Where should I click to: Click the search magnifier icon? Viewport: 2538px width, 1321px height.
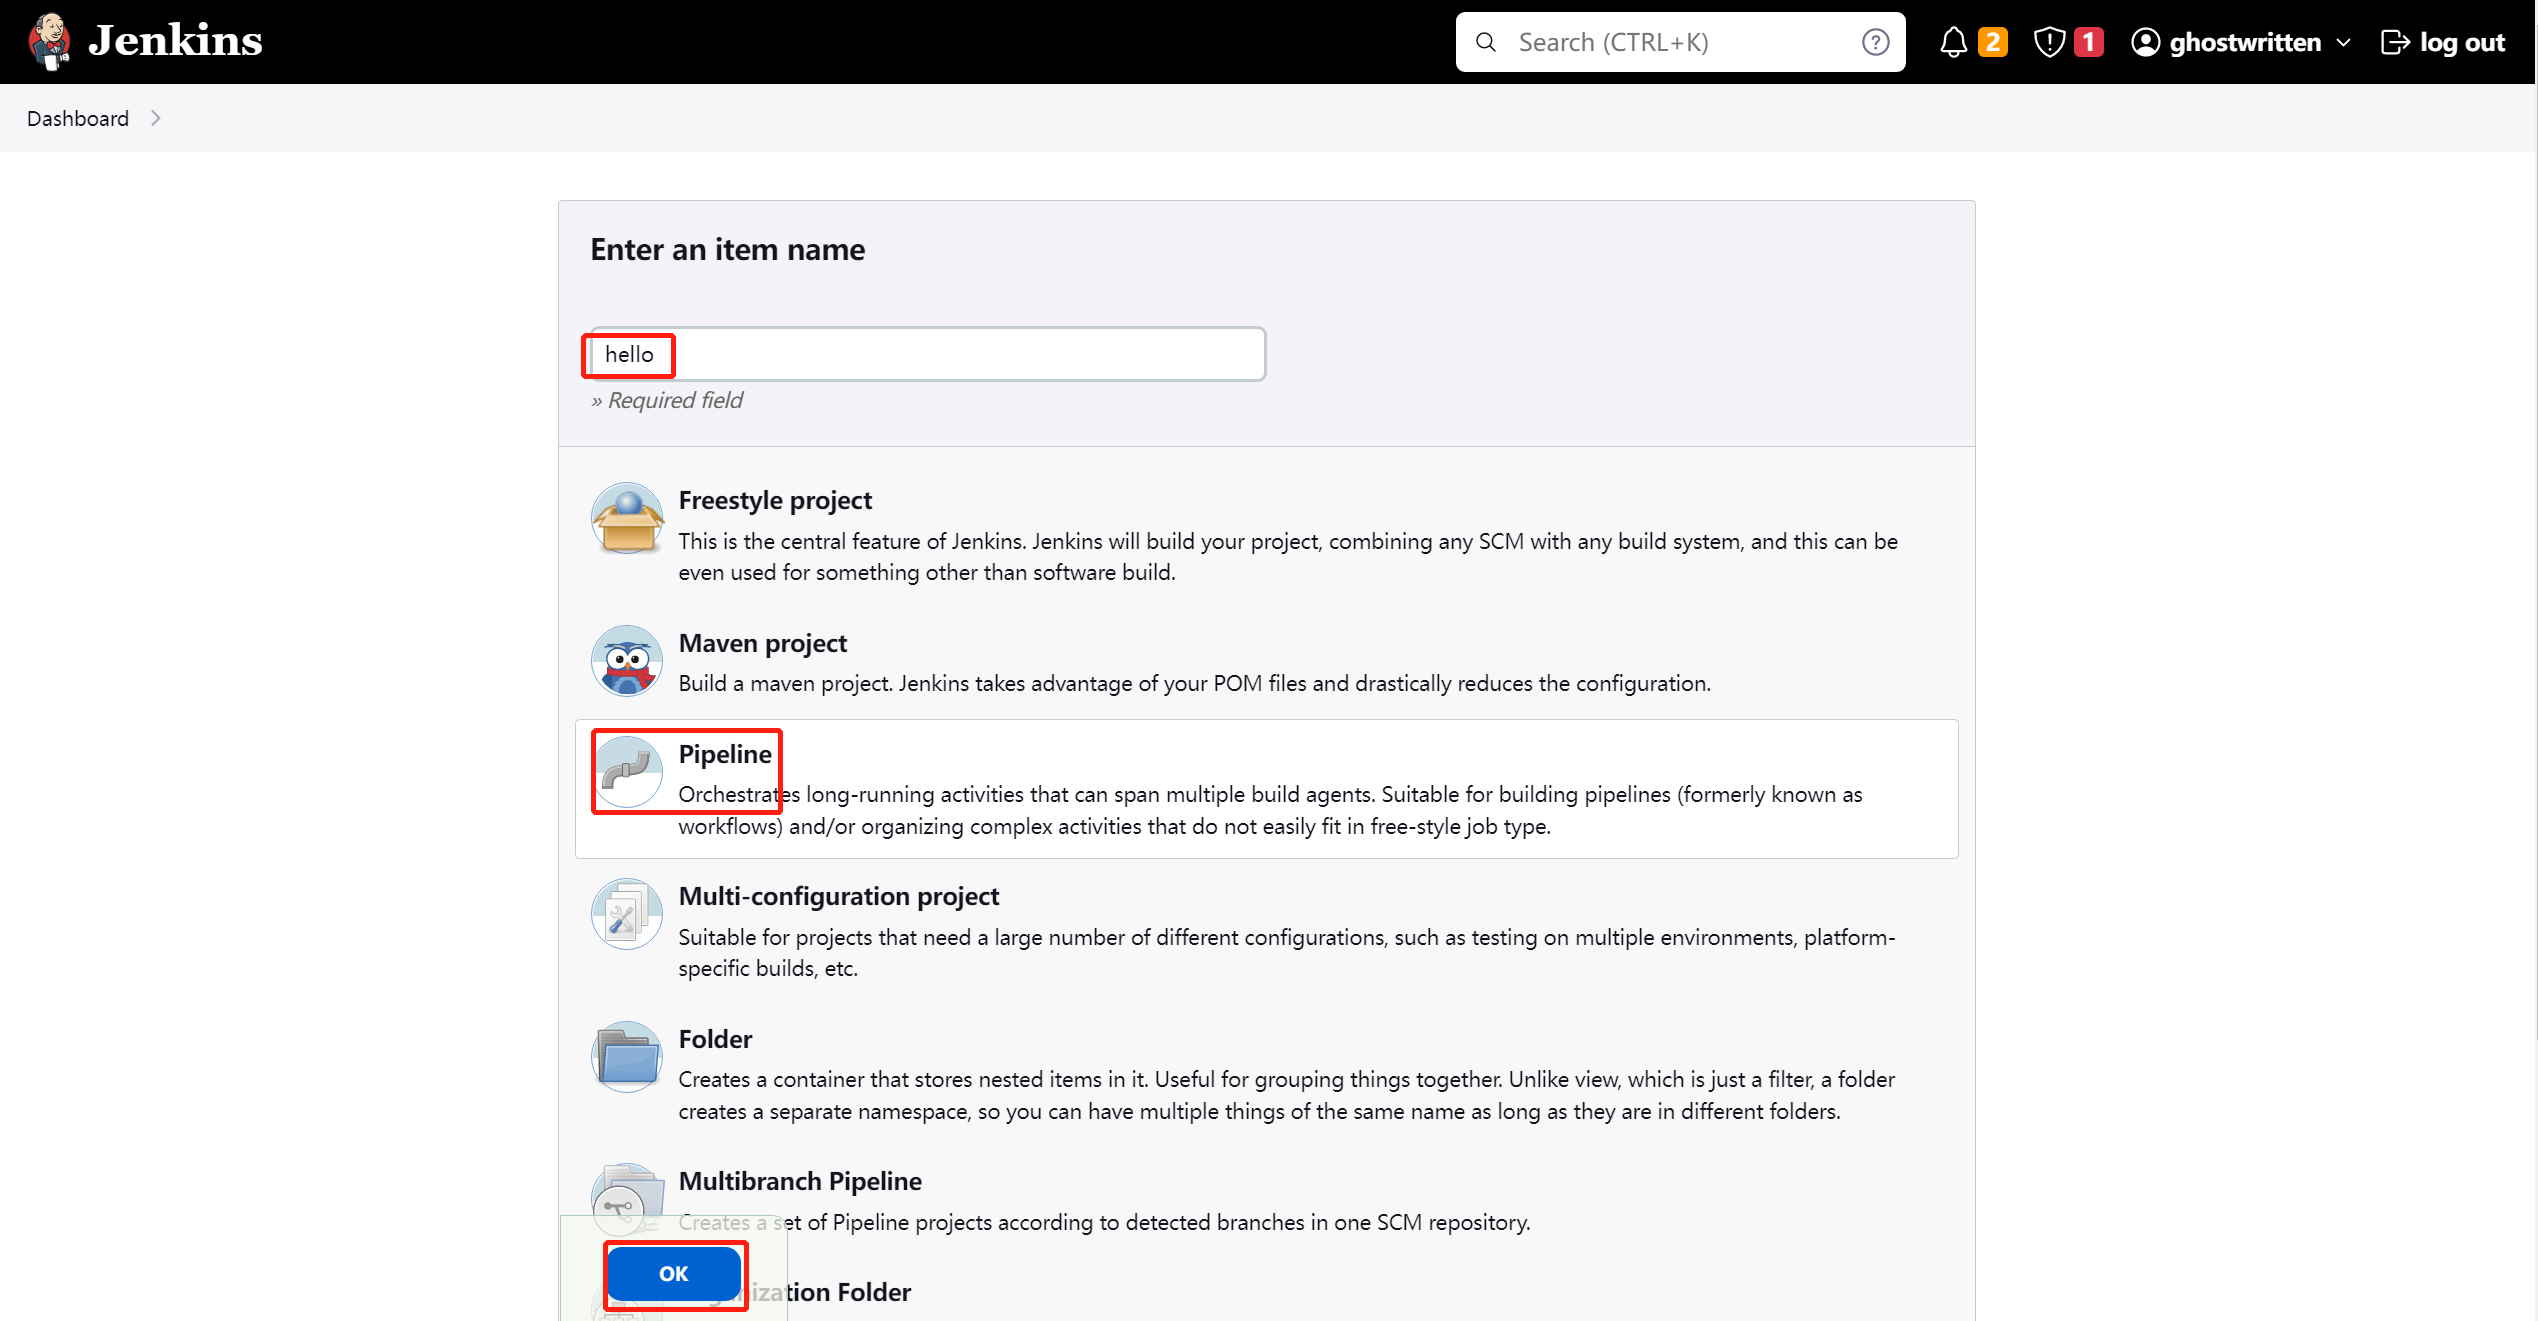pos(1486,42)
